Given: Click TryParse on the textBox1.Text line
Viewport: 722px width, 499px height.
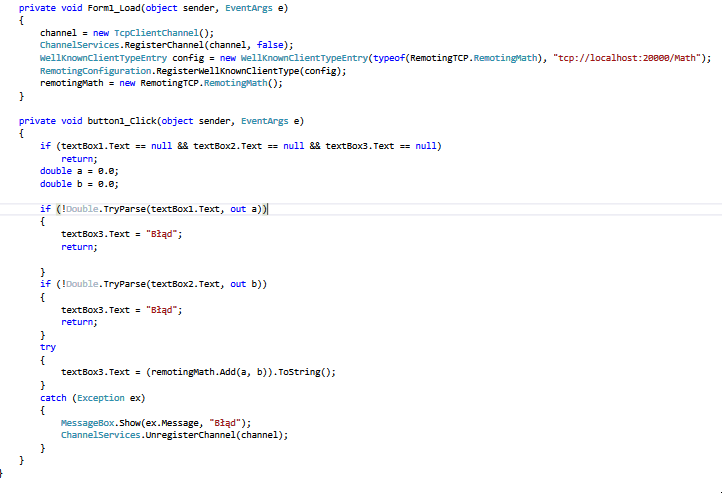Looking at the screenshot, I should pos(124,209).
